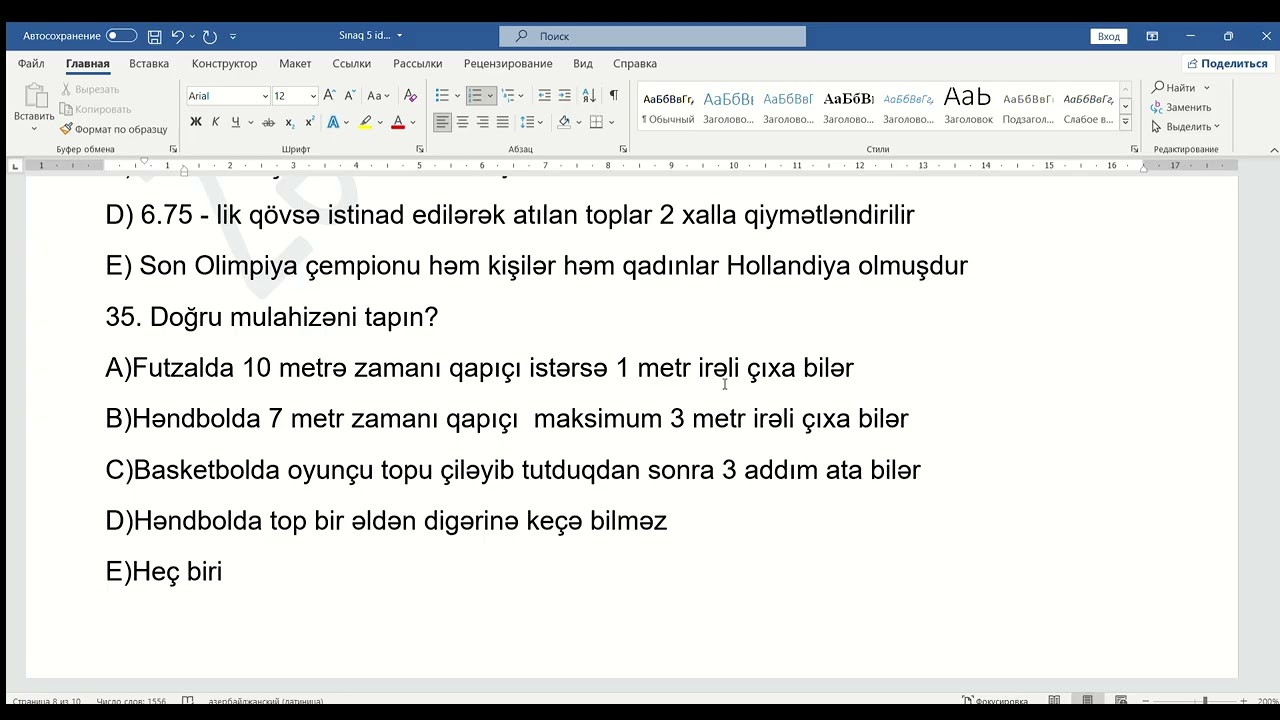This screenshot has width=1280, height=720.
Task: Open the Выделить select dropdown
Action: pos(1186,127)
